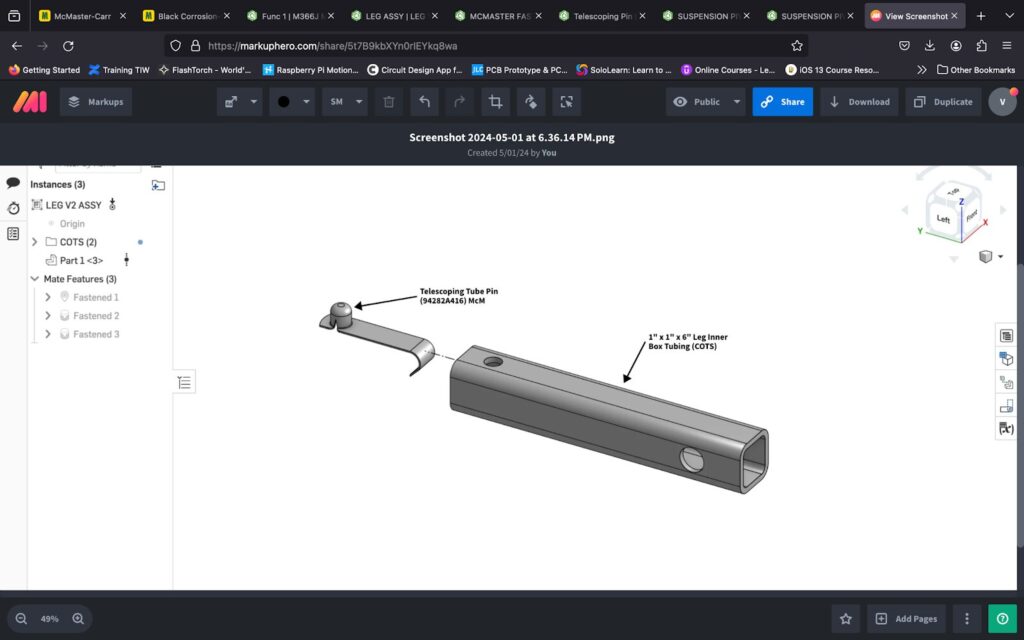Click the green help button
This screenshot has height=640, width=1024.
coord(1001,618)
